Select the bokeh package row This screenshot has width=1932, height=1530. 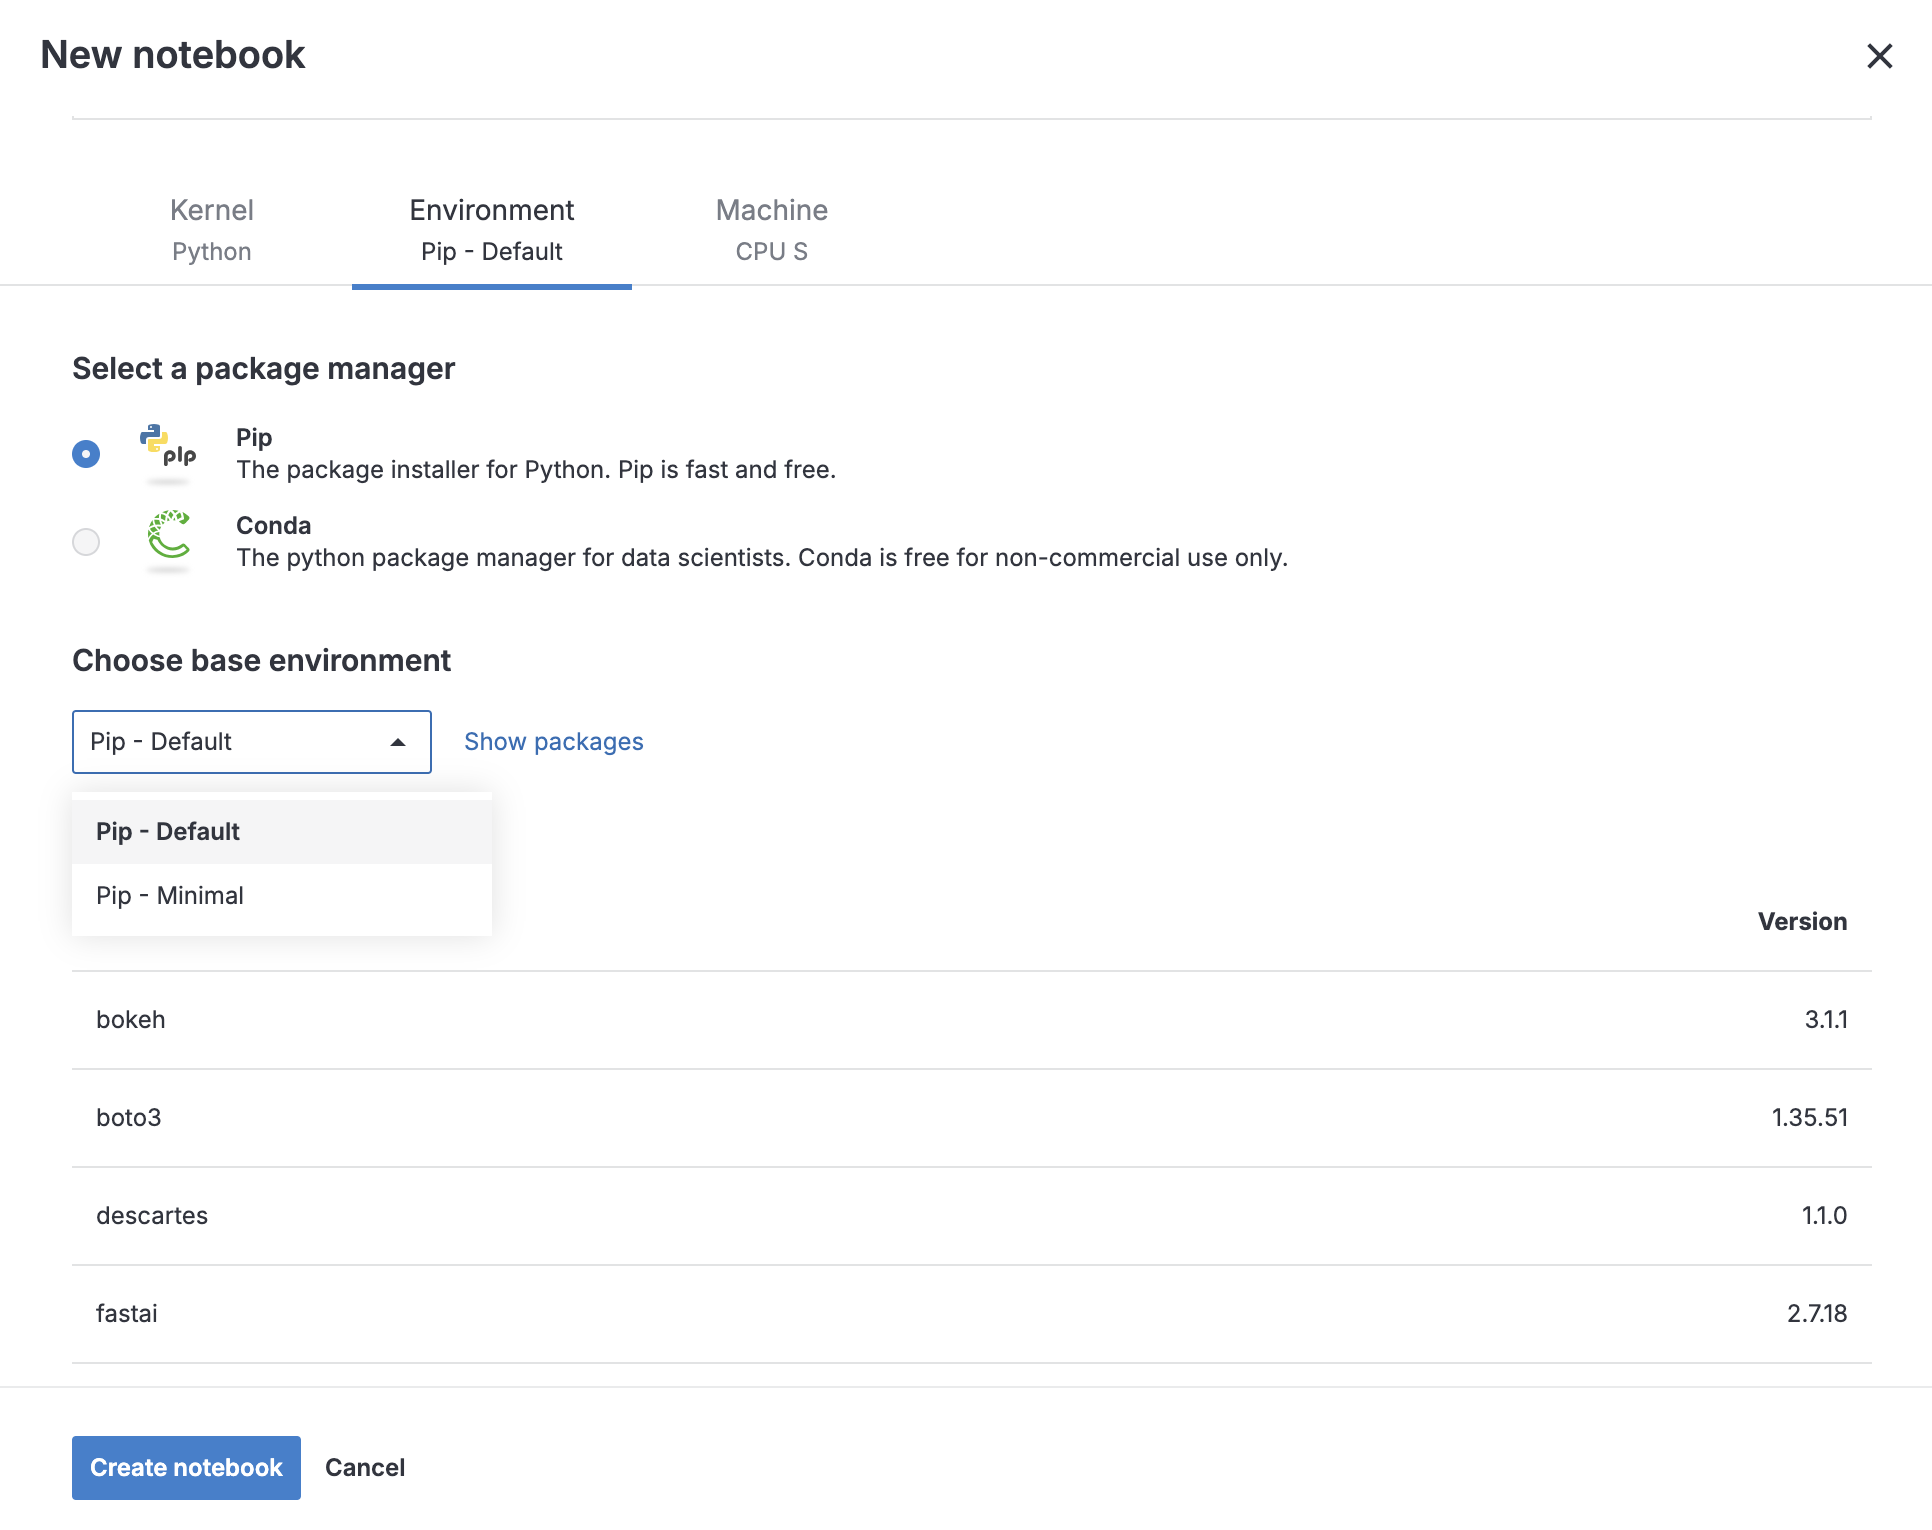click(x=960, y=1019)
